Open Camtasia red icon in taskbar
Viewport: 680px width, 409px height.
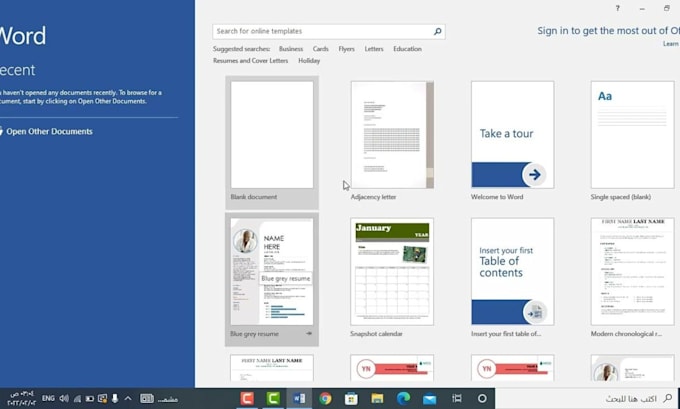click(x=247, y=398)
